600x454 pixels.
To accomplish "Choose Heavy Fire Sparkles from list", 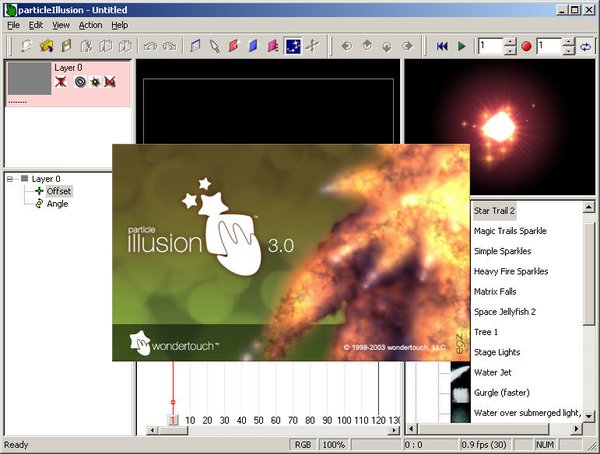I will (510, 271).
